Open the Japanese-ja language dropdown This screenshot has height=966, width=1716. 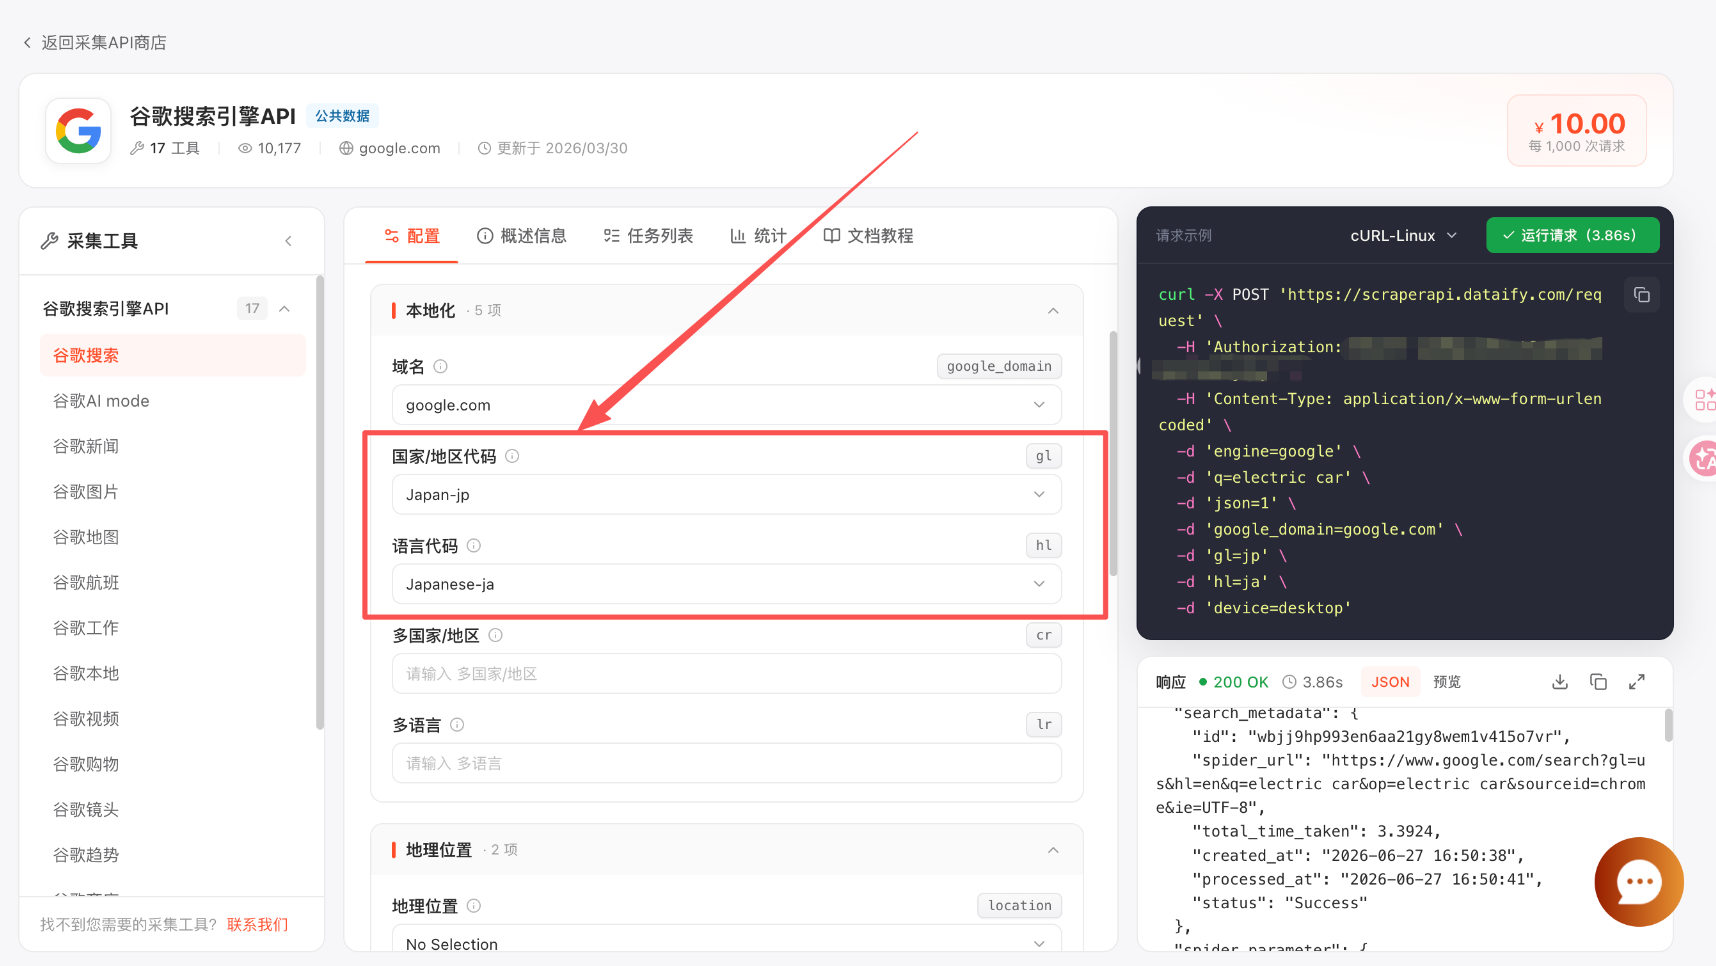726,584
